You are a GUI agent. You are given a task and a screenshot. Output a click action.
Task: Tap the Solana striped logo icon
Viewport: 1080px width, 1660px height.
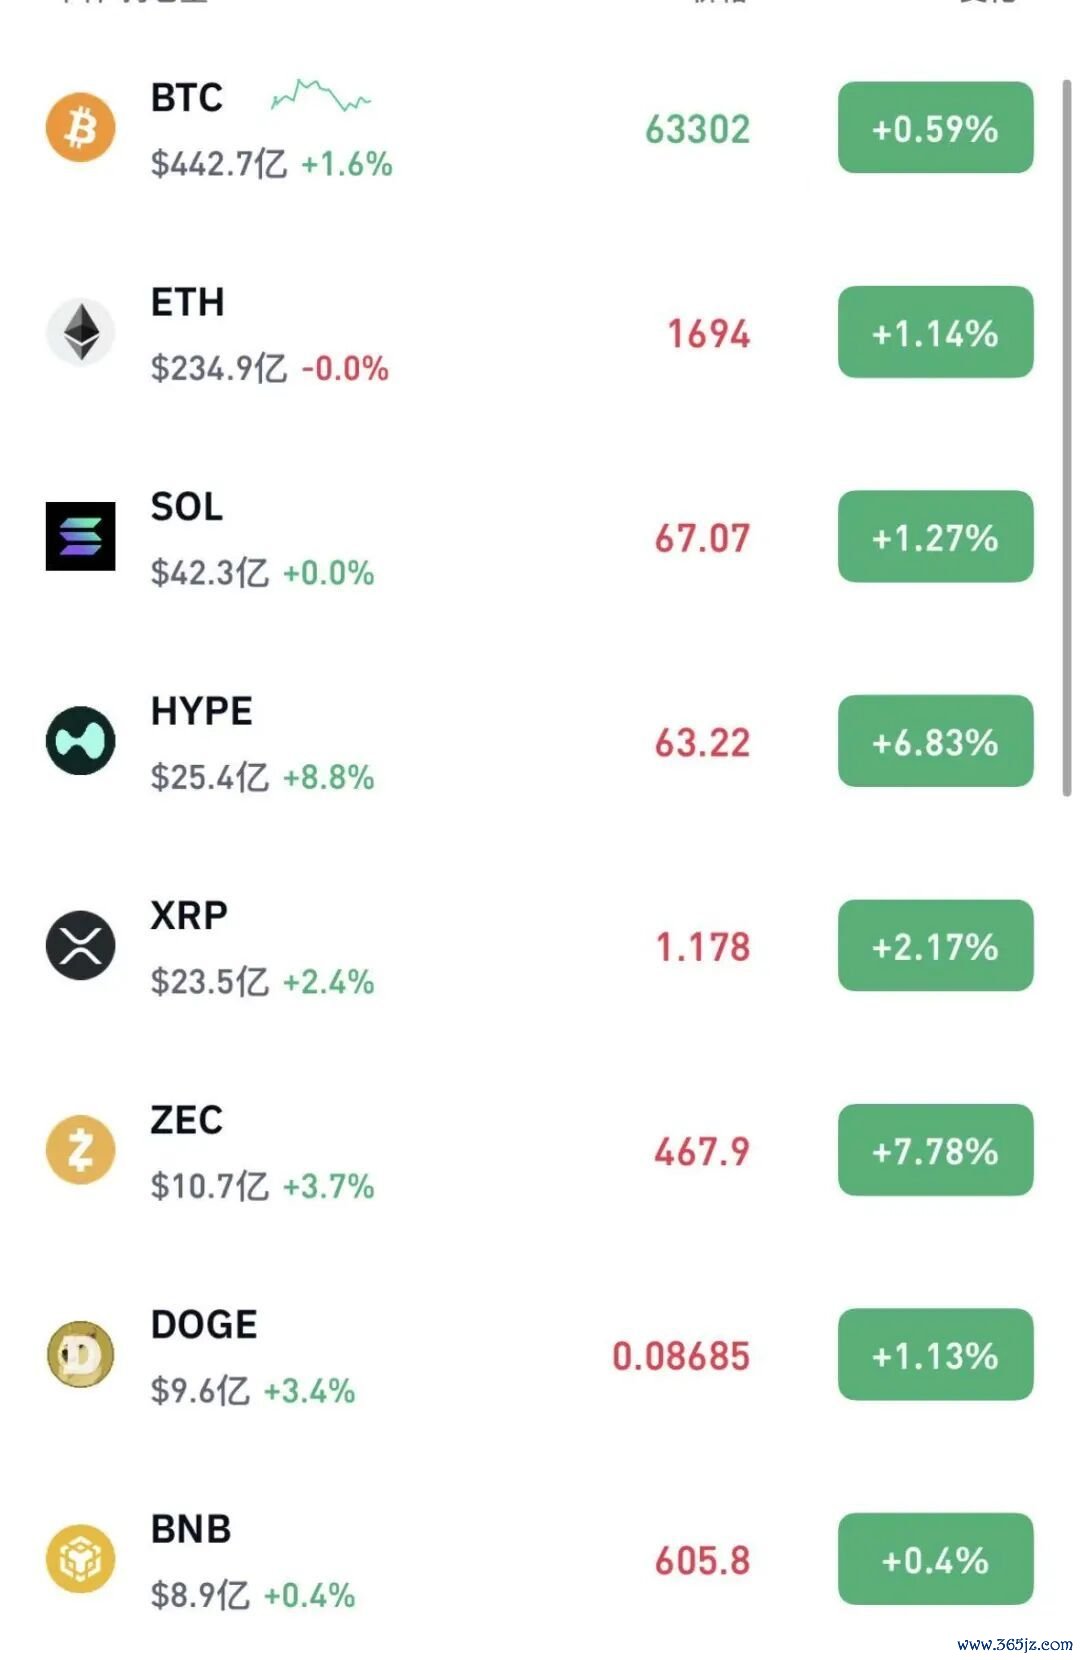tap(80, 536)
